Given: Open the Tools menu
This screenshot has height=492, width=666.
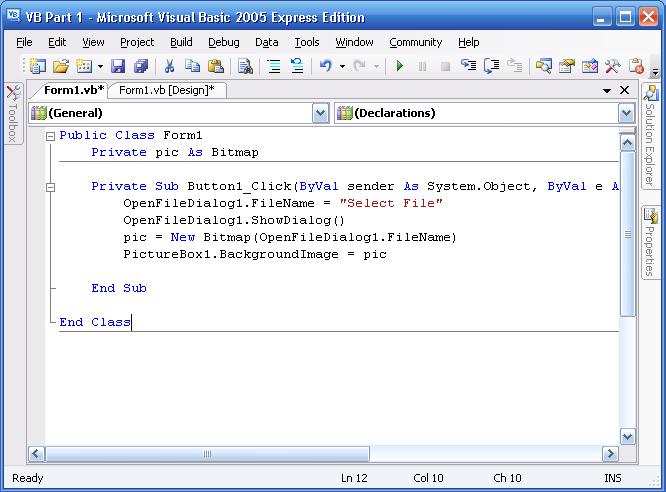Looking at the screenshot, I should [x=307, y=42].
